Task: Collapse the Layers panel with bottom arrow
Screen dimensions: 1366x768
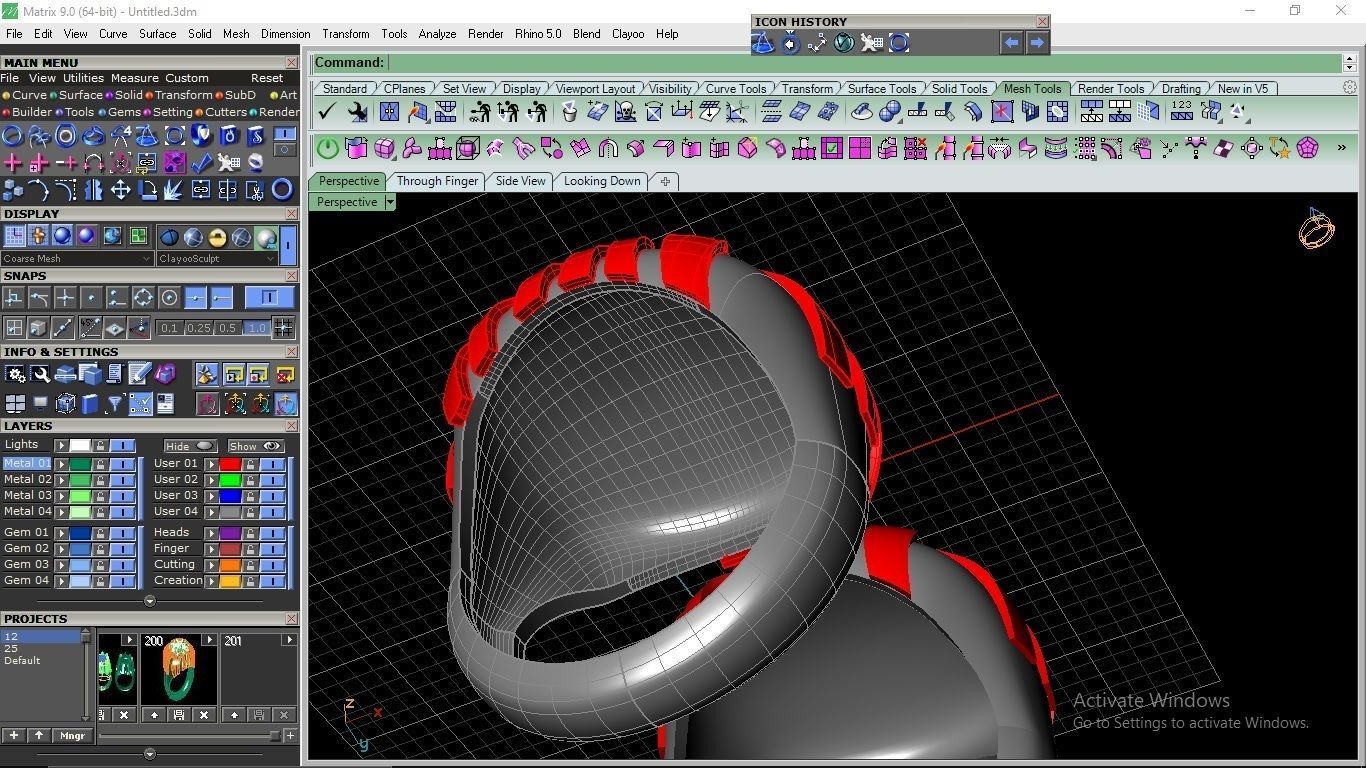Action: [150, 601]
